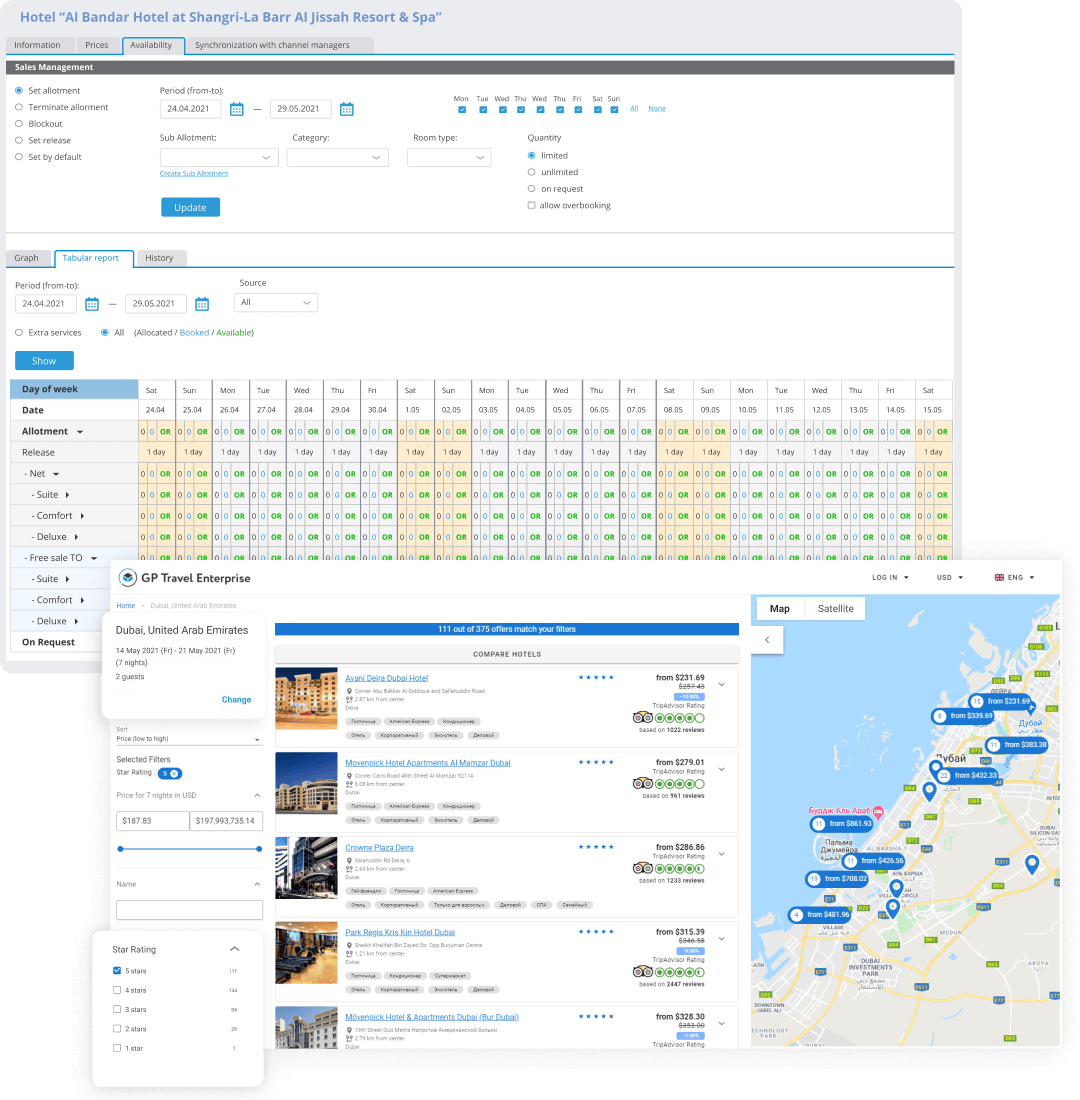Open the Source dropdown set to All
Image resolution: width=1080 pixels, height=1100 pixels.
(276, 302)
